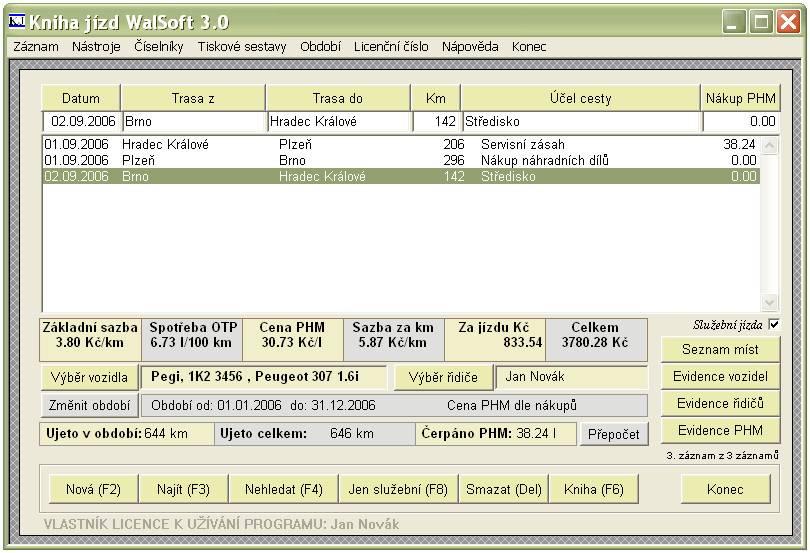The image size is (810, 553).
Task: Open Evidence vozidel
Action: (720, 376)
